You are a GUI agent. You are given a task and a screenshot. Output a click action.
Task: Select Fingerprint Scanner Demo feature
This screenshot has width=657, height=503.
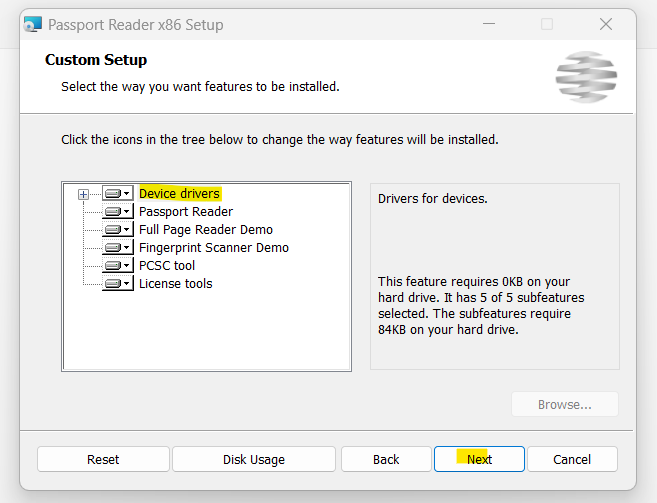click(x=214, y=248)
